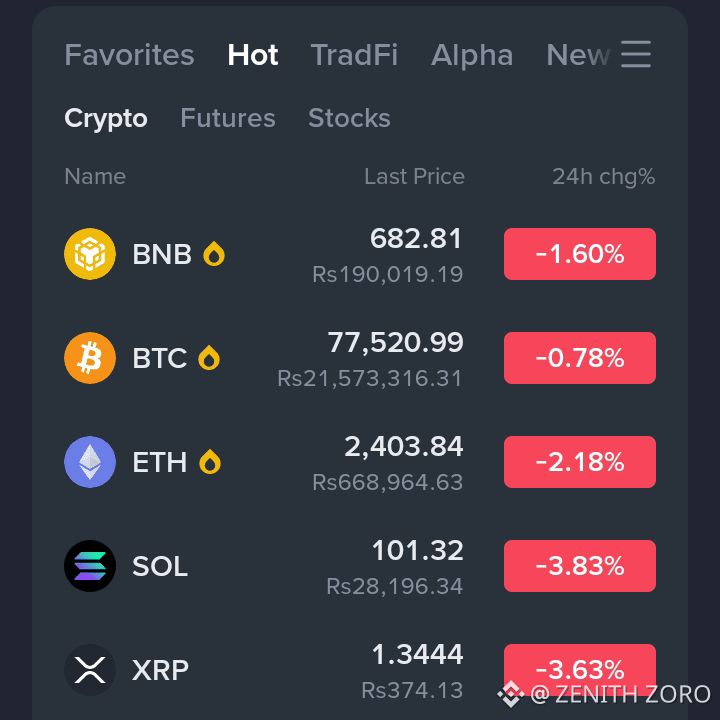The image size is (720, 720).
Task: Open the hamburger list menu icon
Action: click(x=636, y=54)
